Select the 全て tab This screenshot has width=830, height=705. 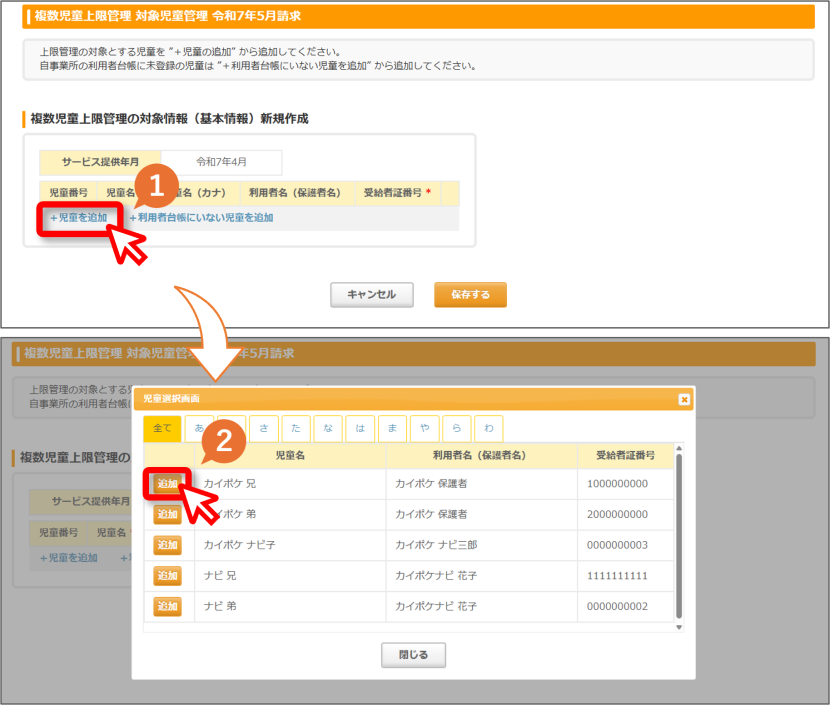[x=163, y=428]
